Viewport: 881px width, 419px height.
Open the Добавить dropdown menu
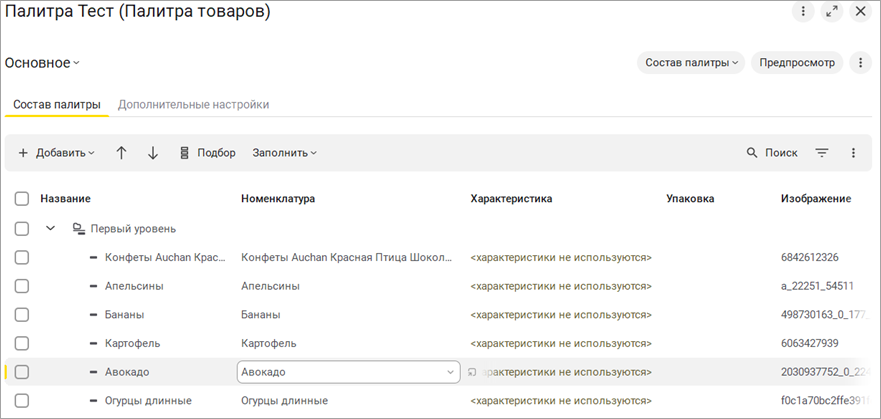coord(57,153)
